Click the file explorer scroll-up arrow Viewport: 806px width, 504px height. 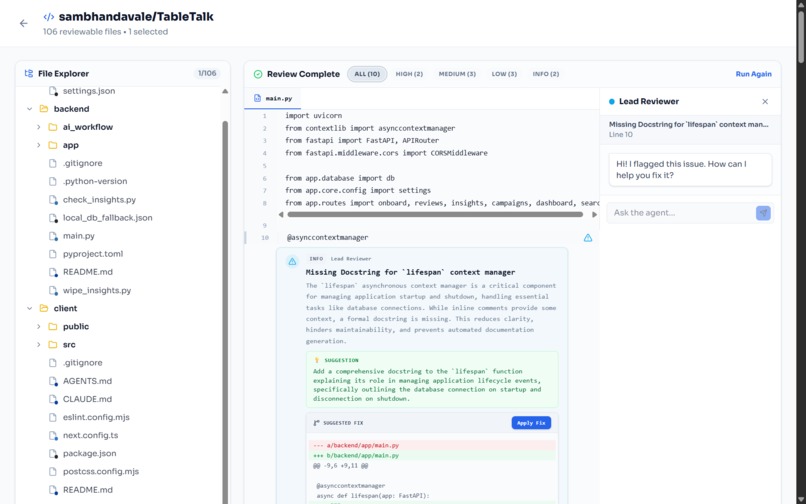tap(225, 92)
